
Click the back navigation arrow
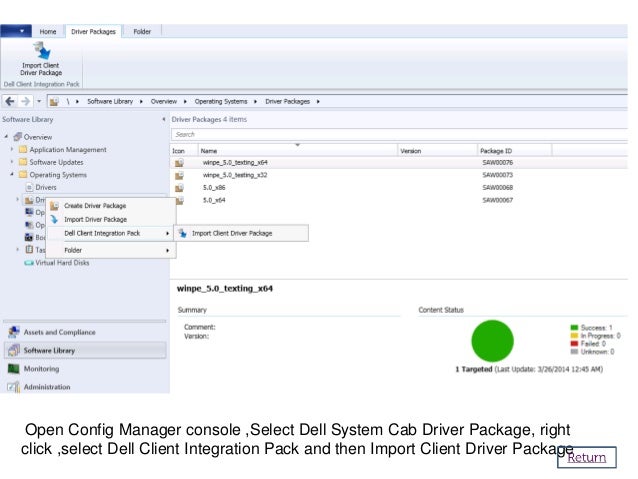(x=10, y=101)
